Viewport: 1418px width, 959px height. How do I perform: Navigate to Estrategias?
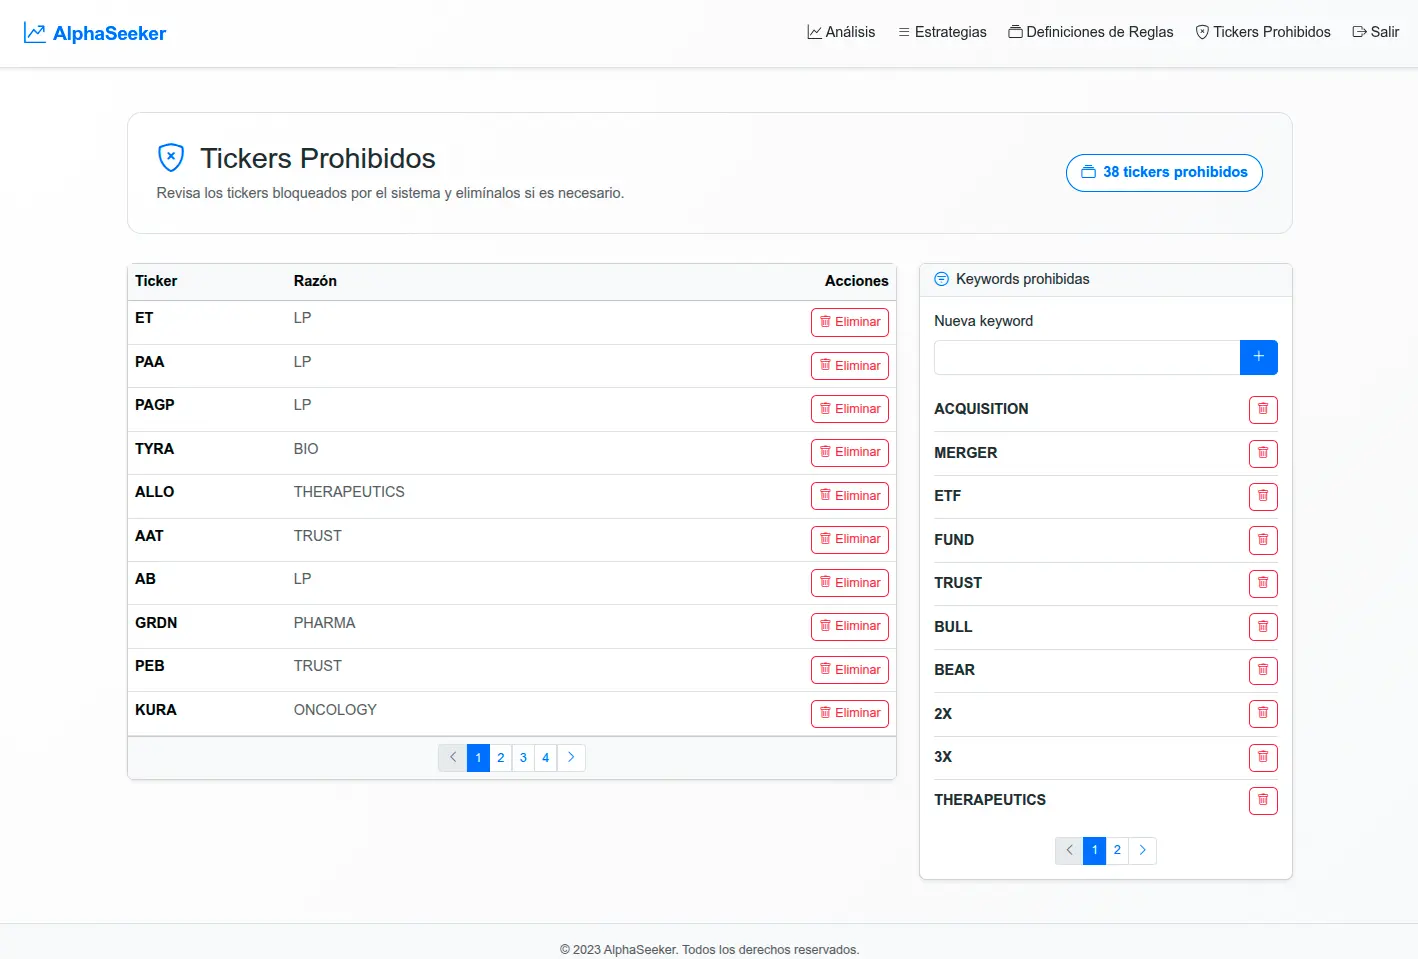tap(942, 32)
